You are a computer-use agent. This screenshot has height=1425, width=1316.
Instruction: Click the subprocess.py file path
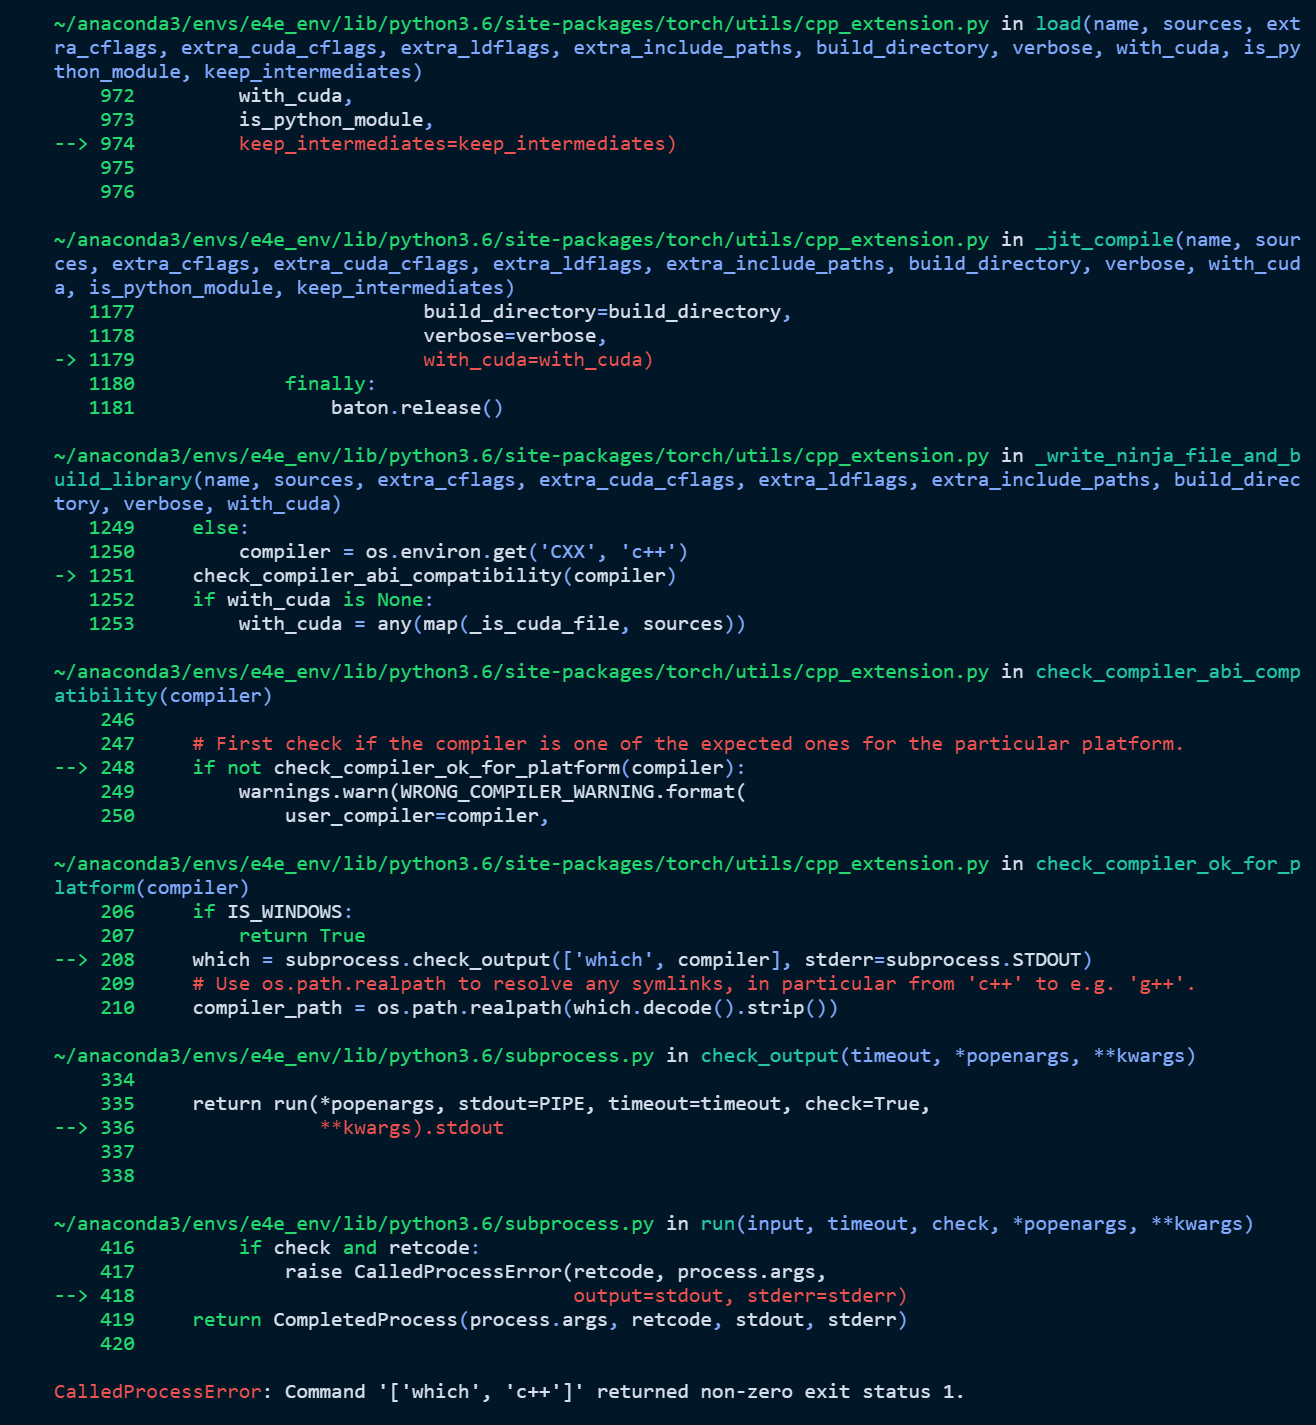tap(355, 1055)
